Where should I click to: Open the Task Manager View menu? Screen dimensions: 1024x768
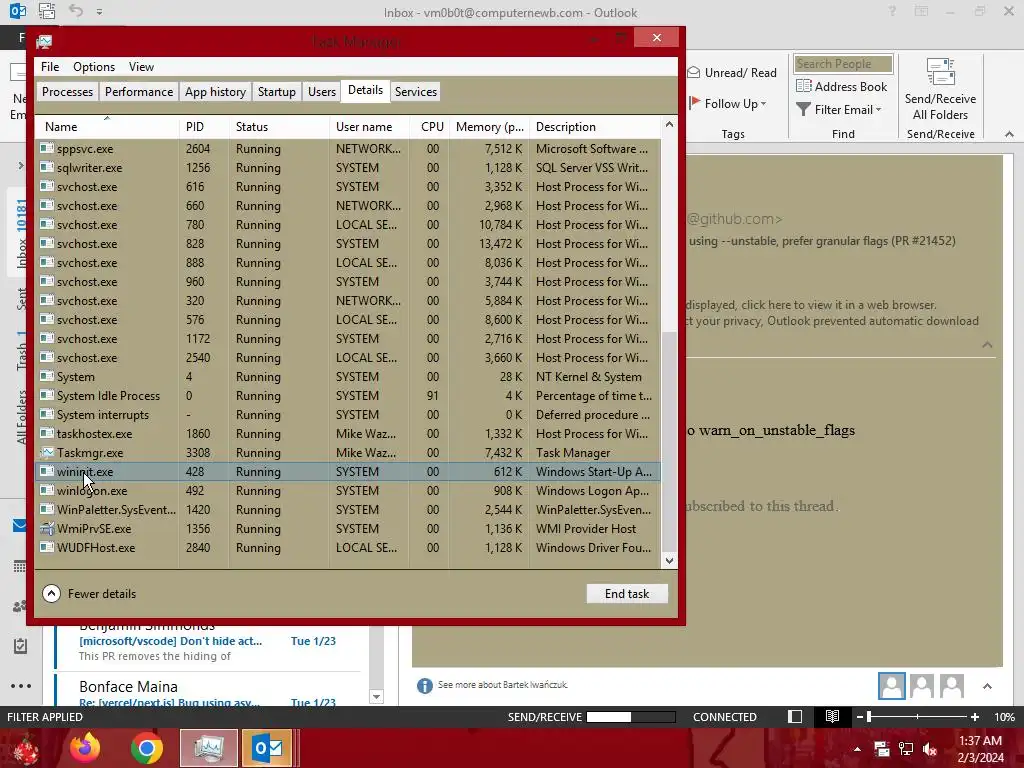point(141,67)
